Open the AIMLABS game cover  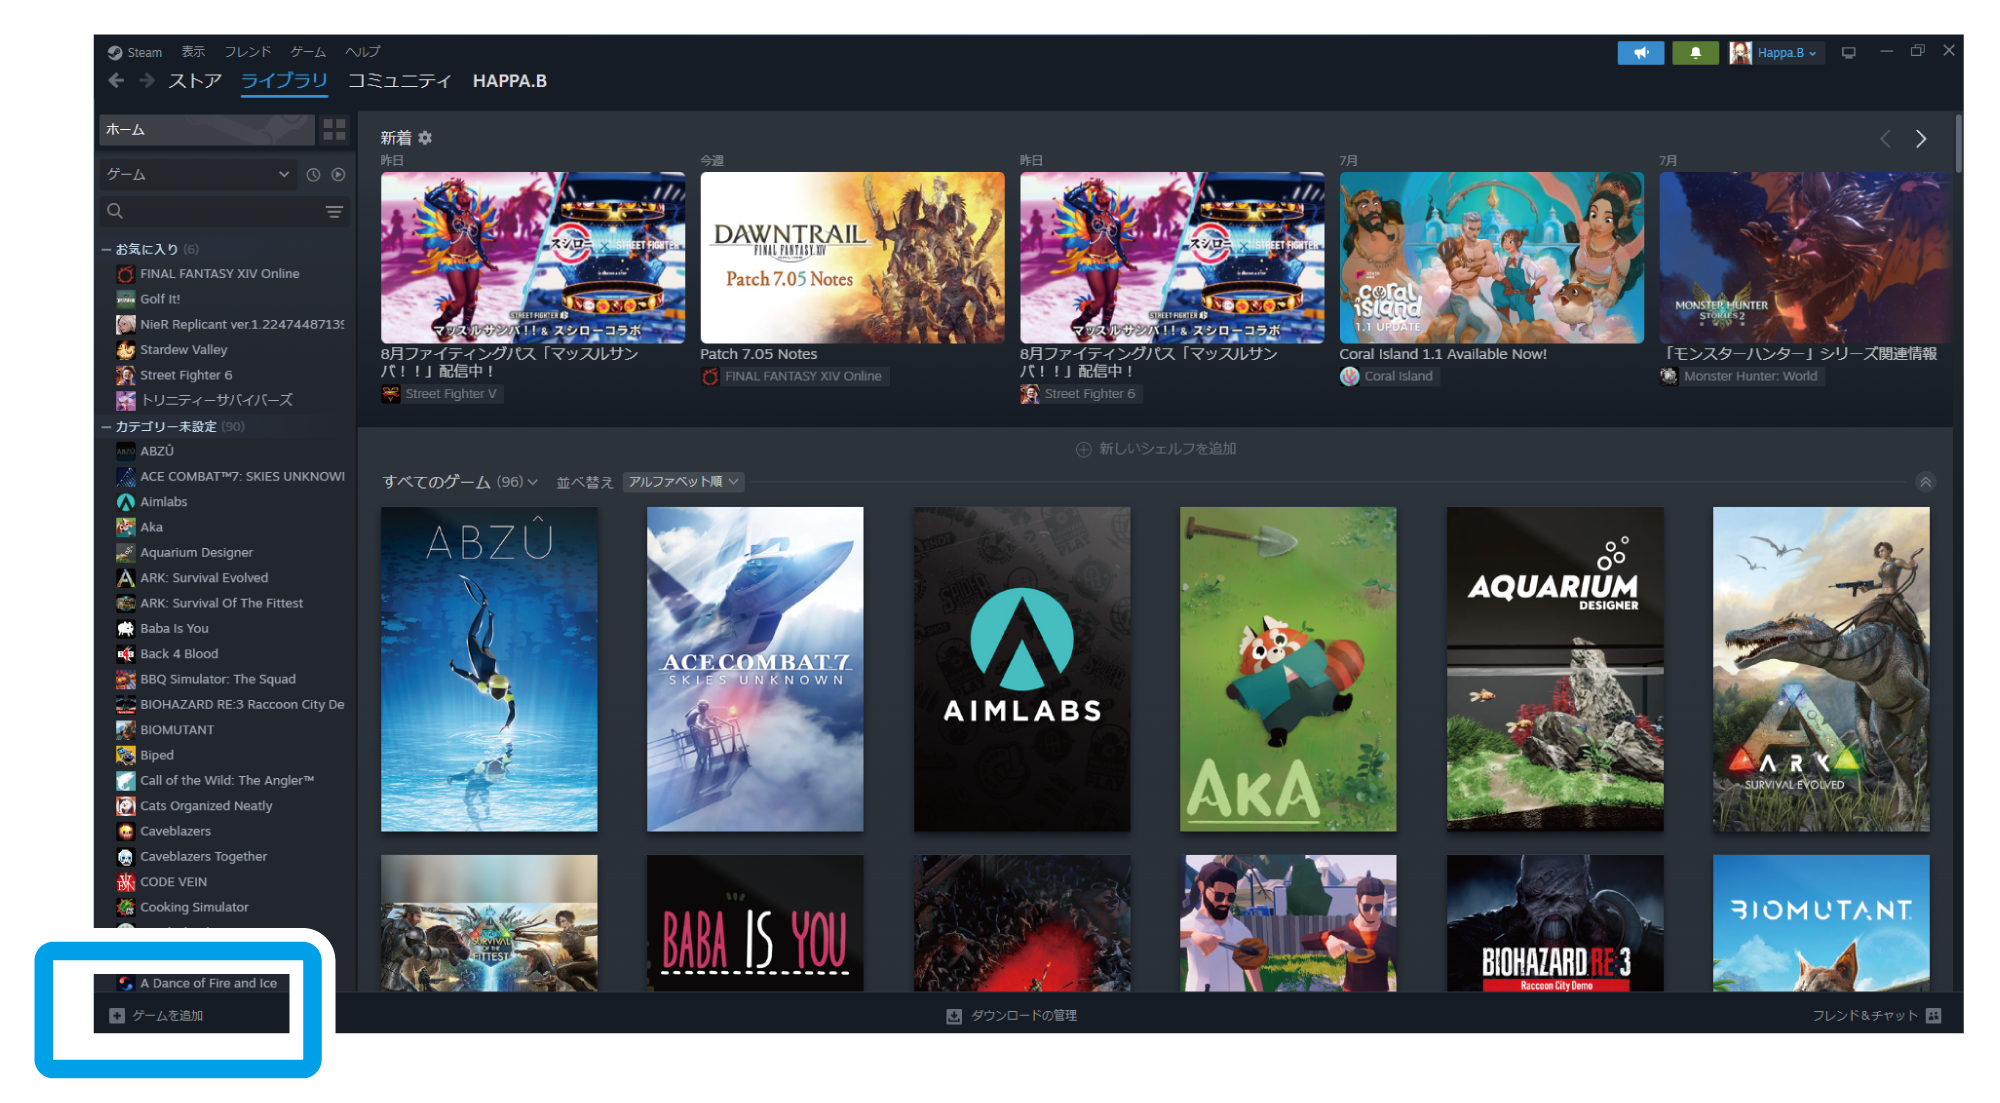(x=1022, y=669)
